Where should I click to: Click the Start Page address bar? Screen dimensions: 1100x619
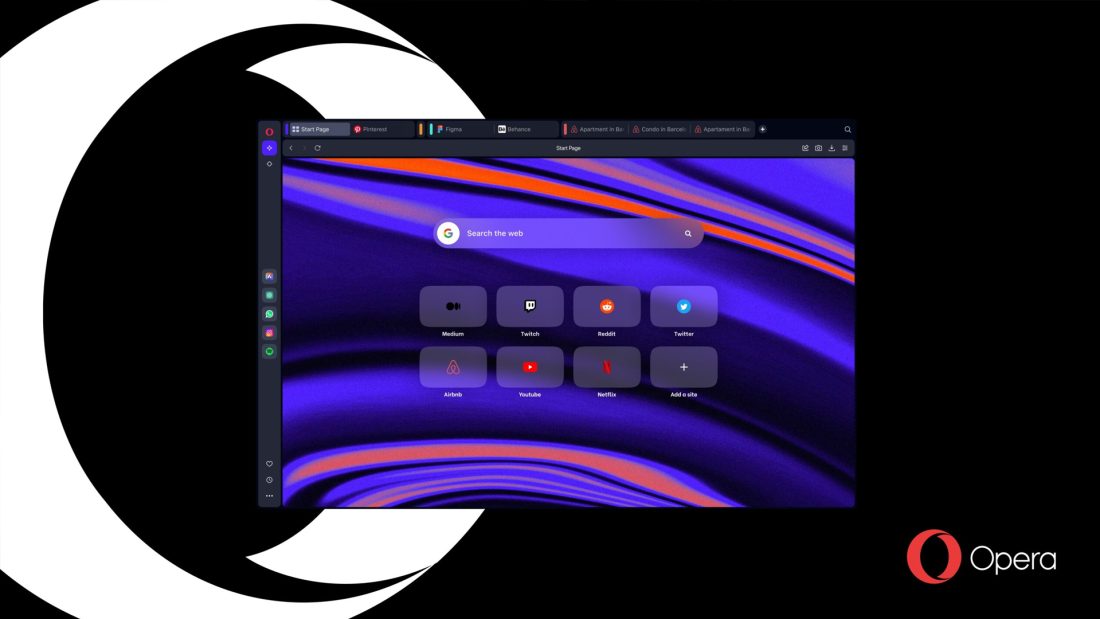(568, 148)
